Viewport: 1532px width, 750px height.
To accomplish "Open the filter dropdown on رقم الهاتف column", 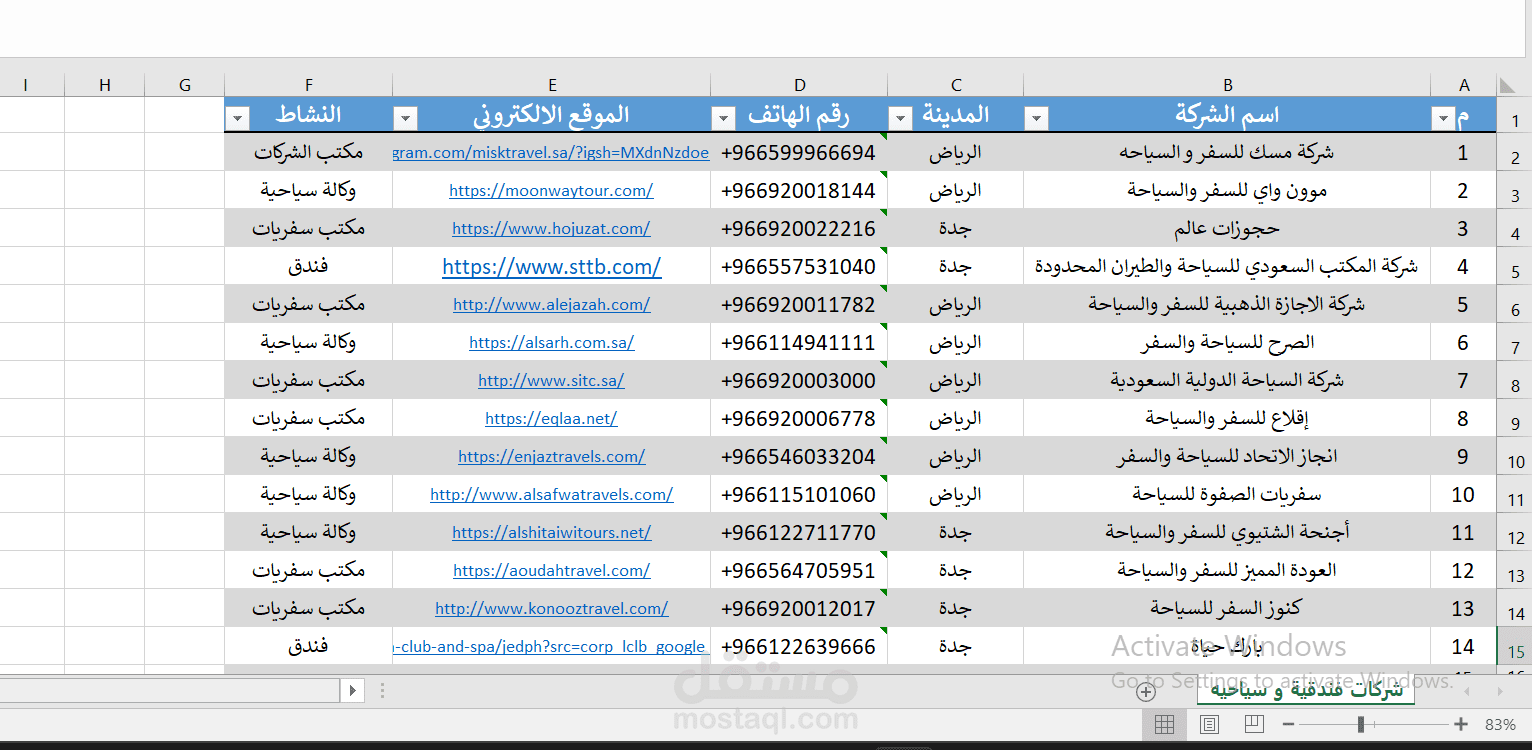I will [722, 117].
